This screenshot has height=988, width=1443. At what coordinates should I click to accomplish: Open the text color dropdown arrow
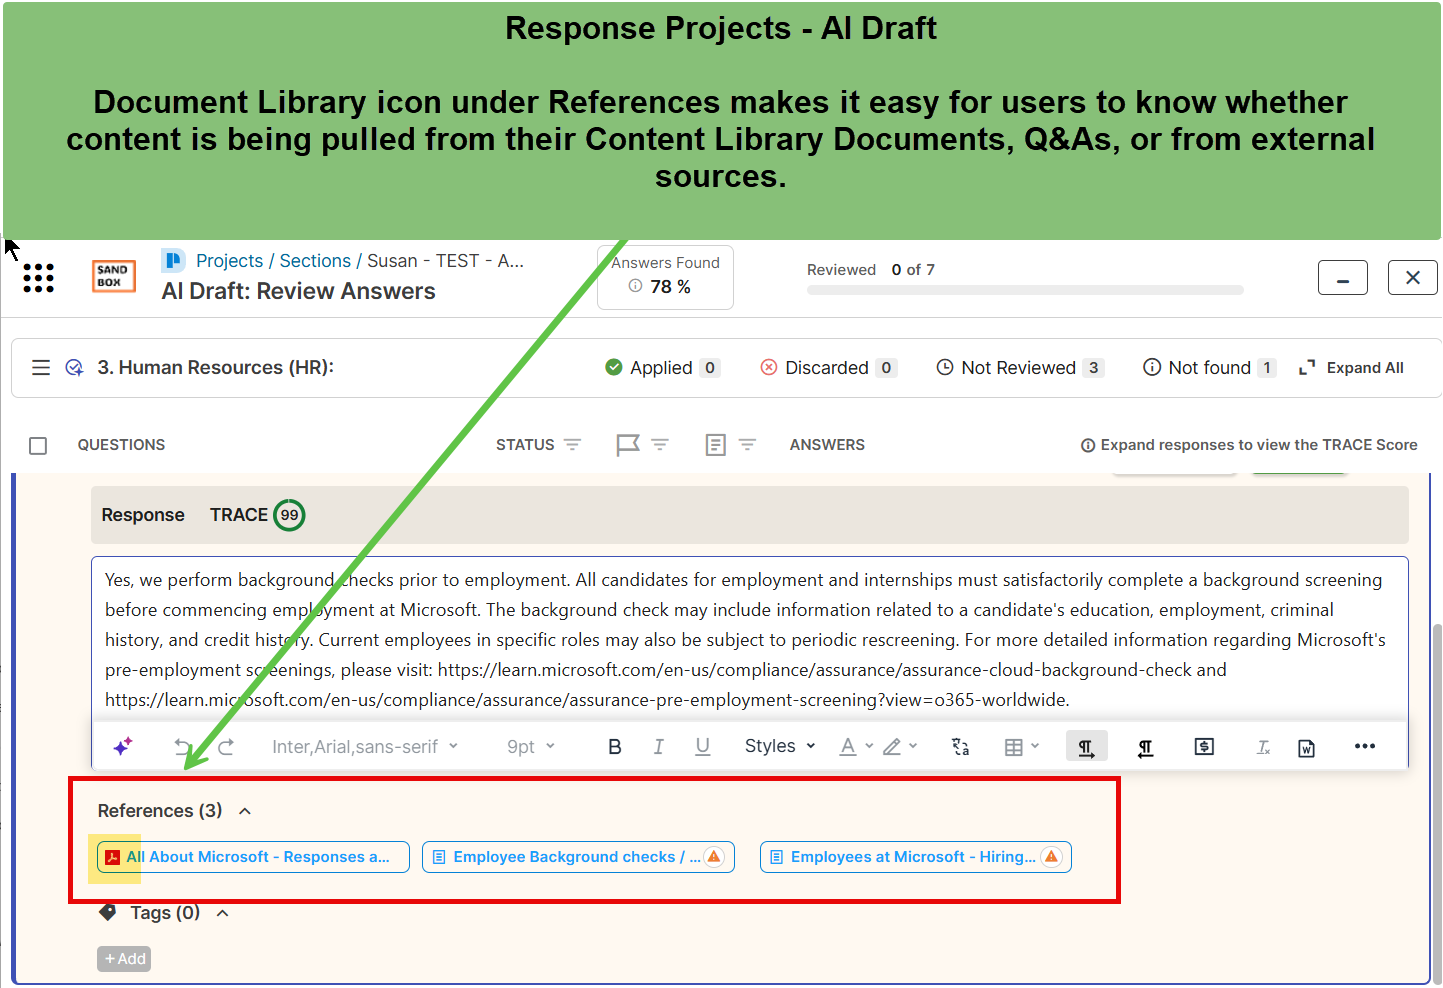tap(869, 746)
